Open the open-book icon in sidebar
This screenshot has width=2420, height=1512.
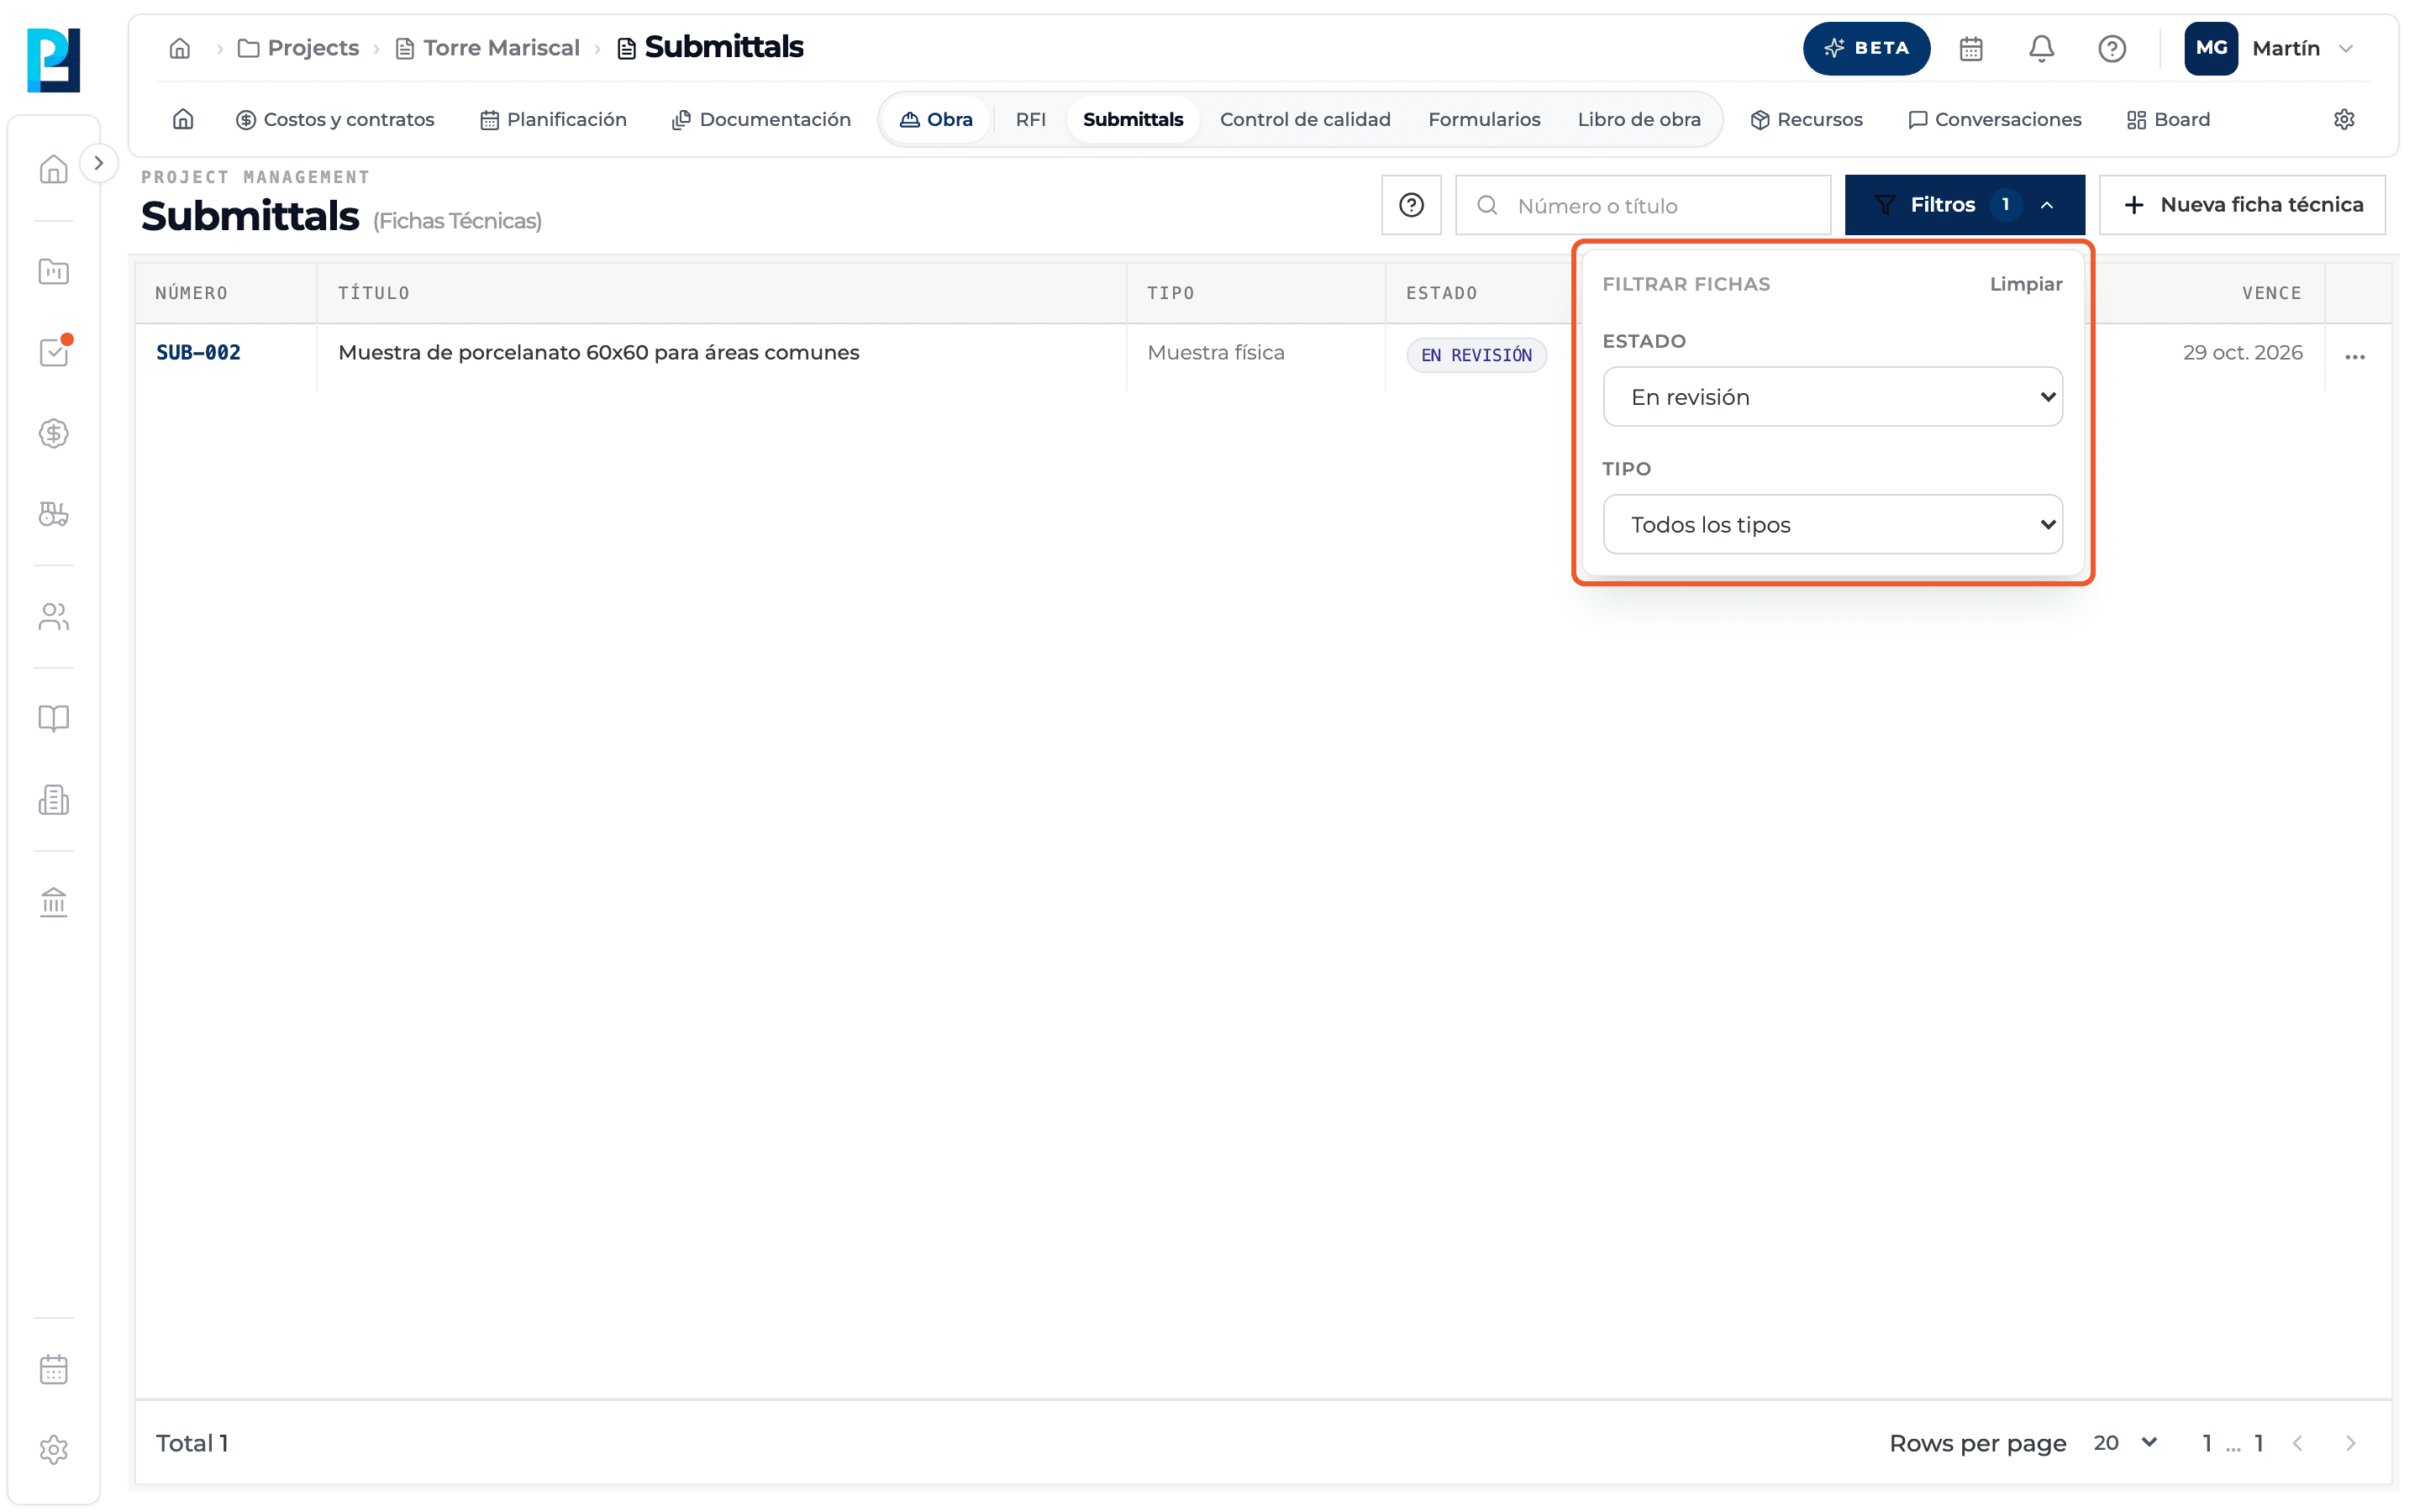[53, 719]
